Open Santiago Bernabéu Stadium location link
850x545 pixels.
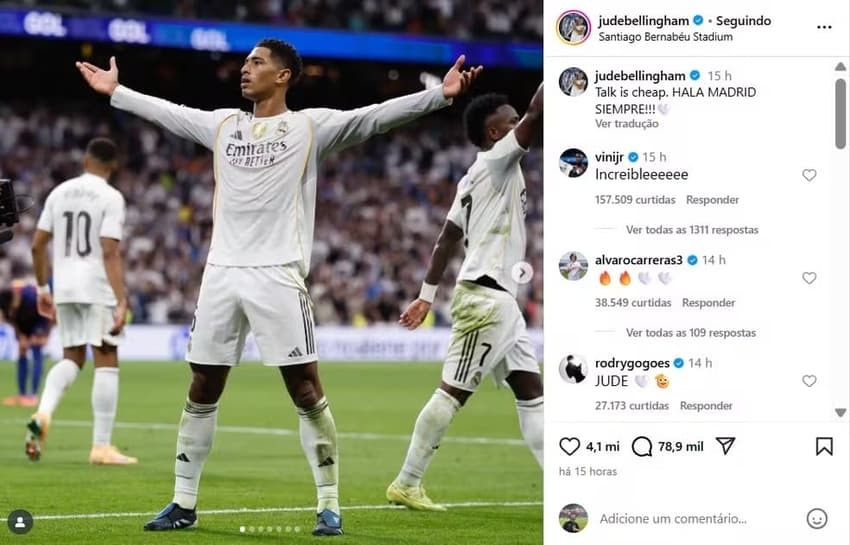(665, 37)
